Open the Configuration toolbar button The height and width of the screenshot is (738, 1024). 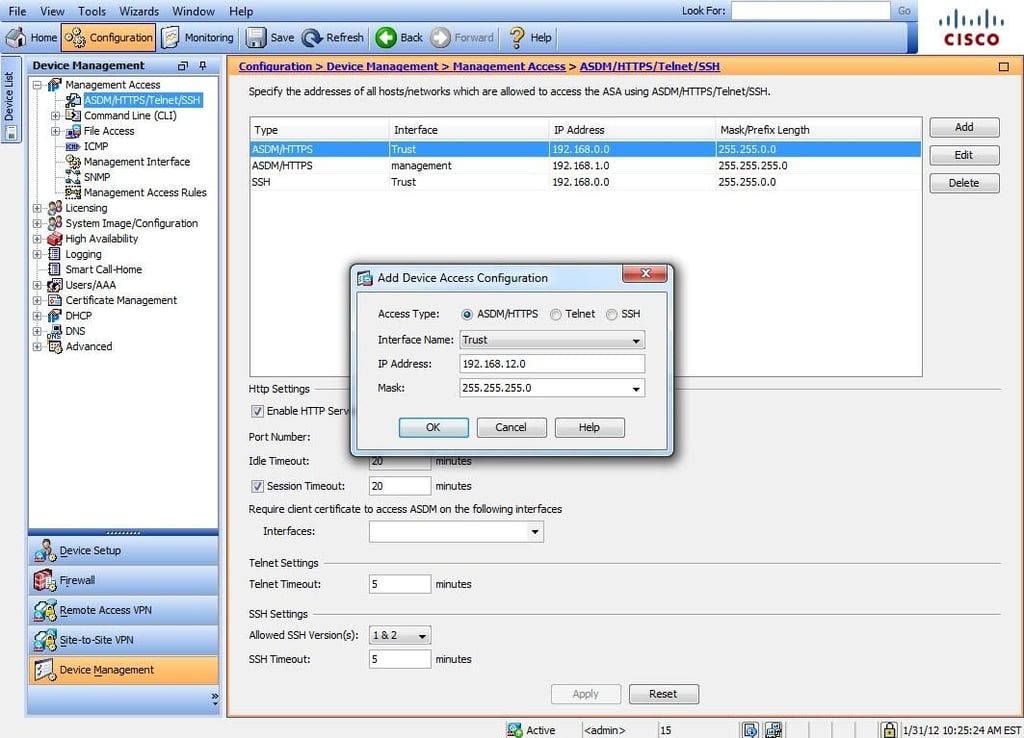[x=108, y=37]
